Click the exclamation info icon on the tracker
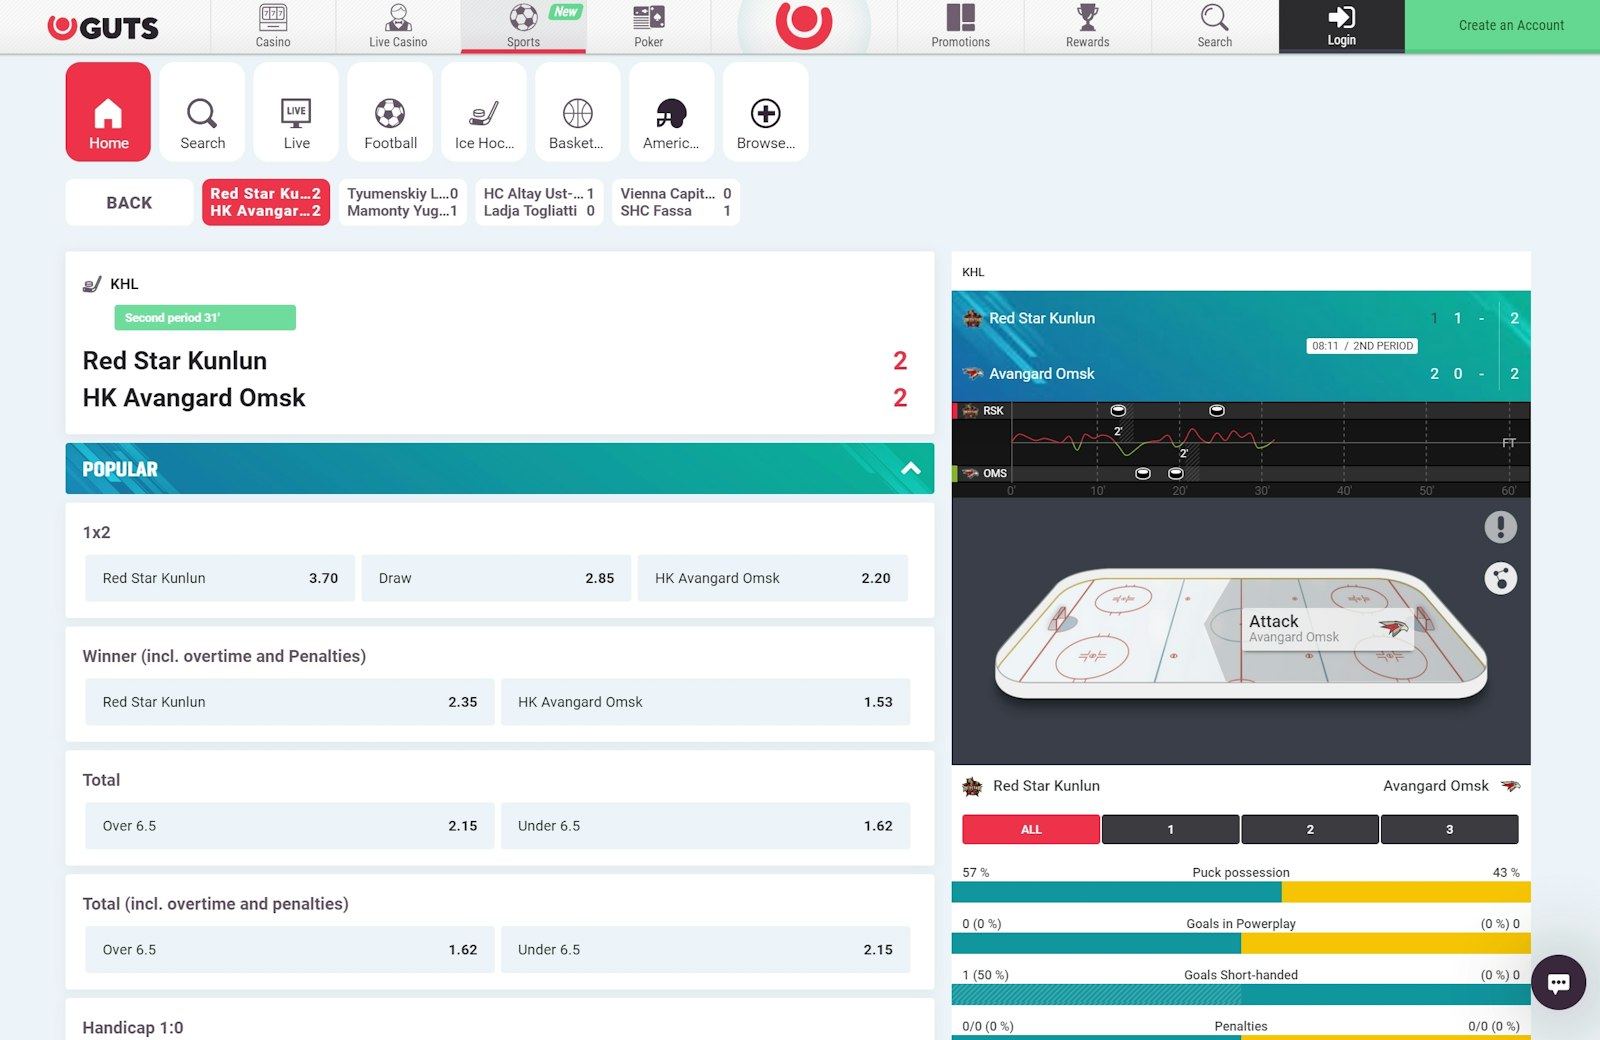Screen dimensions: 1600x1040 (x=1500, y=527)
